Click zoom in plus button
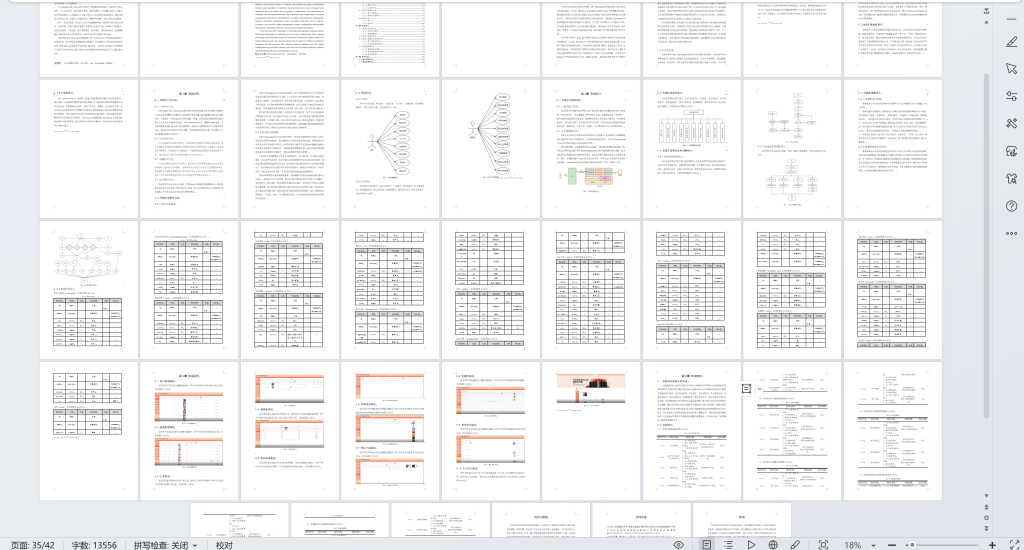The image size is (1024, 550). coord(992,545)
